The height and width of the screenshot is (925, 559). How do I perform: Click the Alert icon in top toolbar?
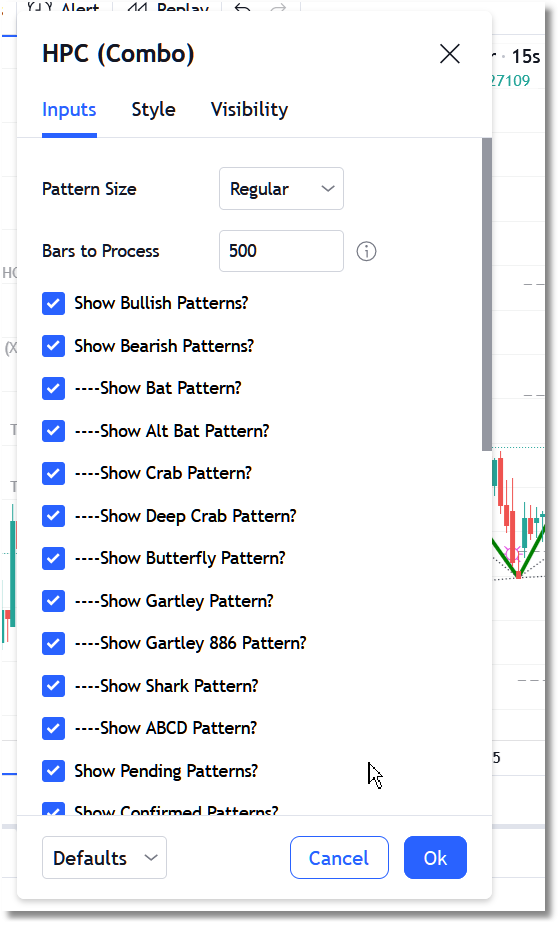tap(40, 7)
